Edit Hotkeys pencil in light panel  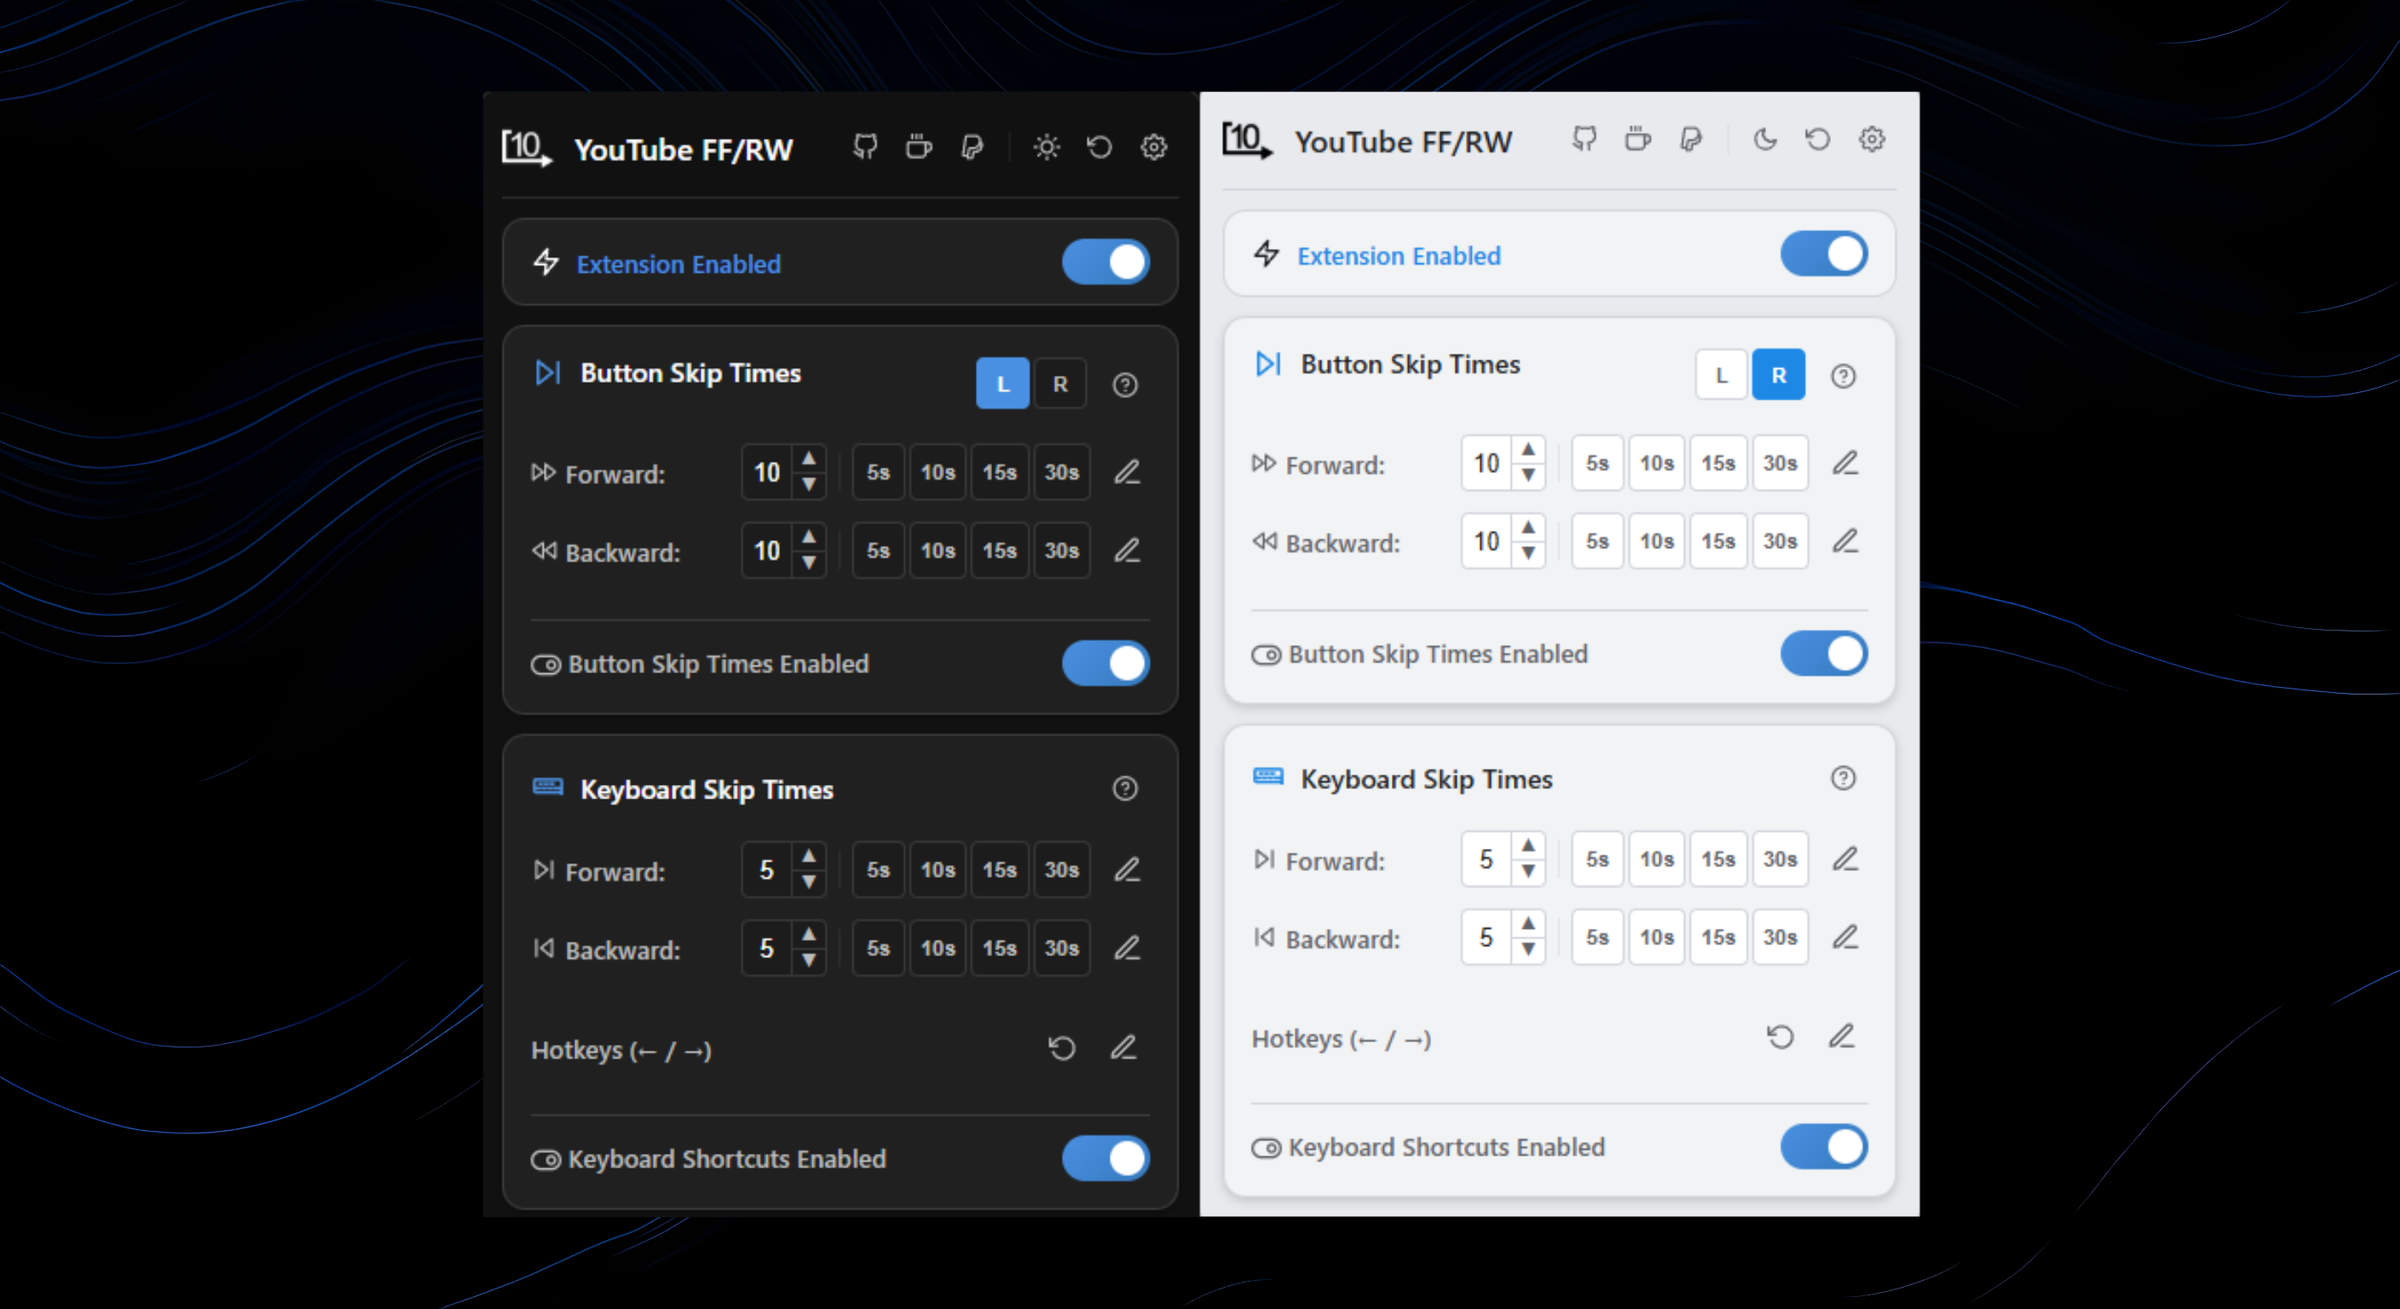click(x=1842, y=1036)
